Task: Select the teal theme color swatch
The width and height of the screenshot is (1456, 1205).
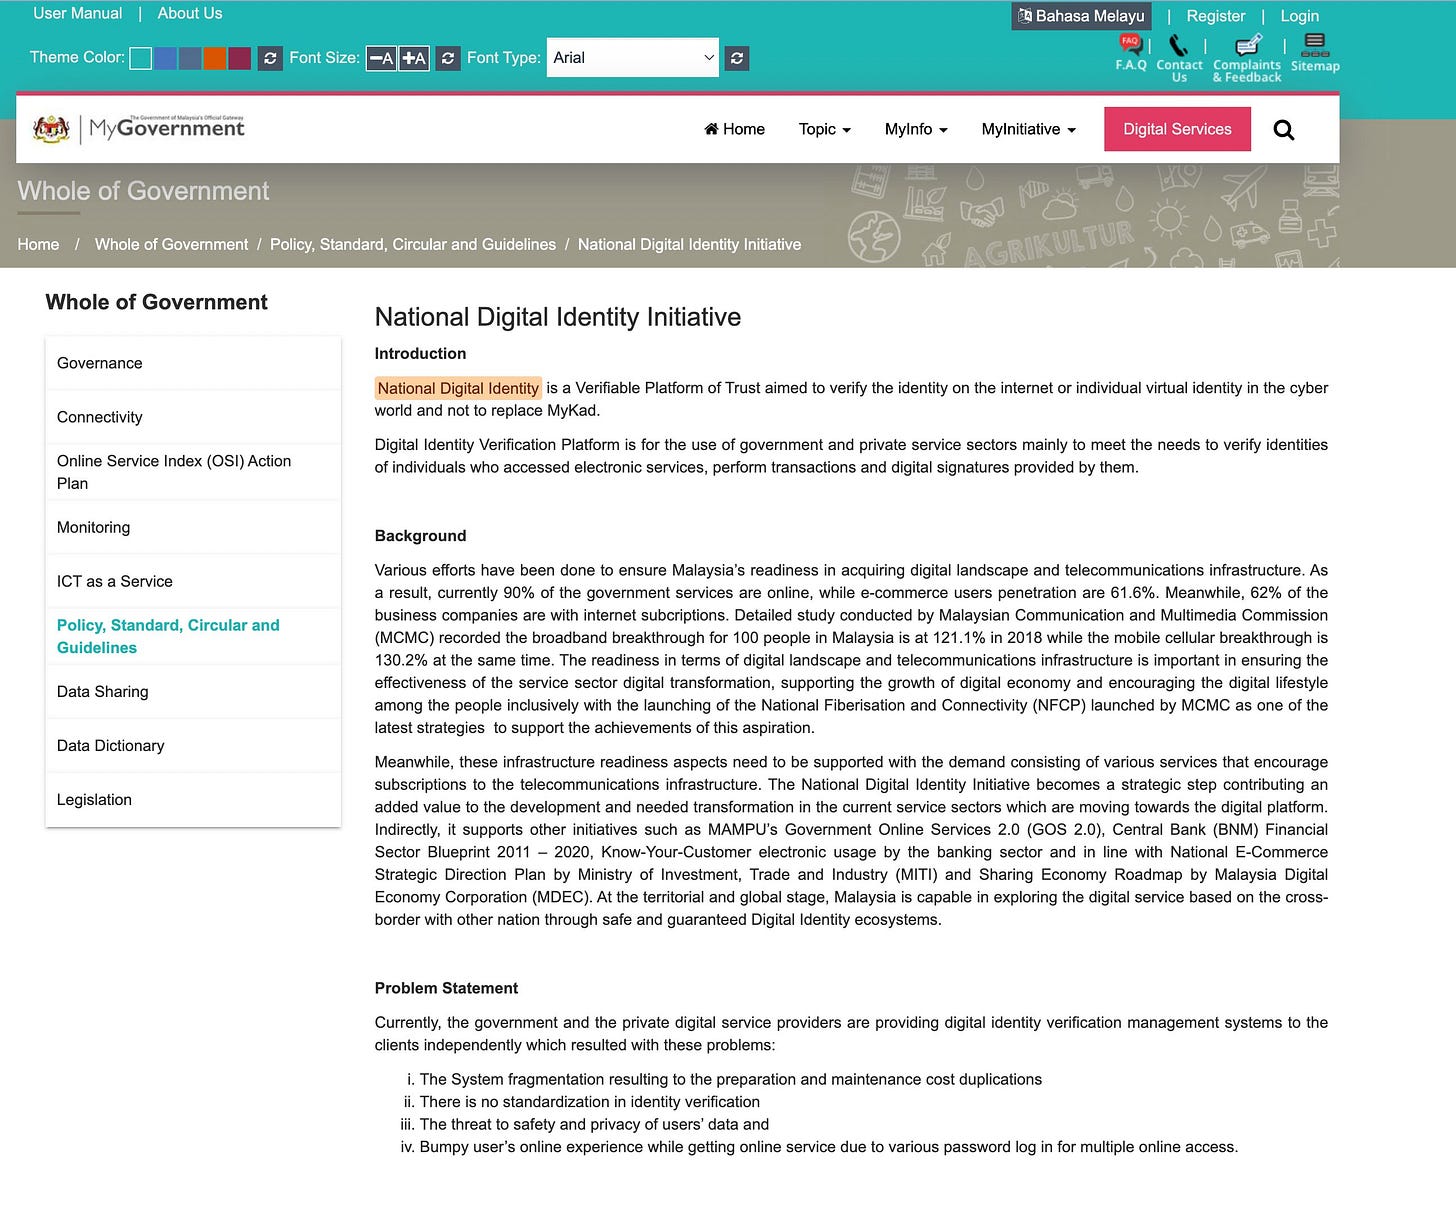Action: 141,58
